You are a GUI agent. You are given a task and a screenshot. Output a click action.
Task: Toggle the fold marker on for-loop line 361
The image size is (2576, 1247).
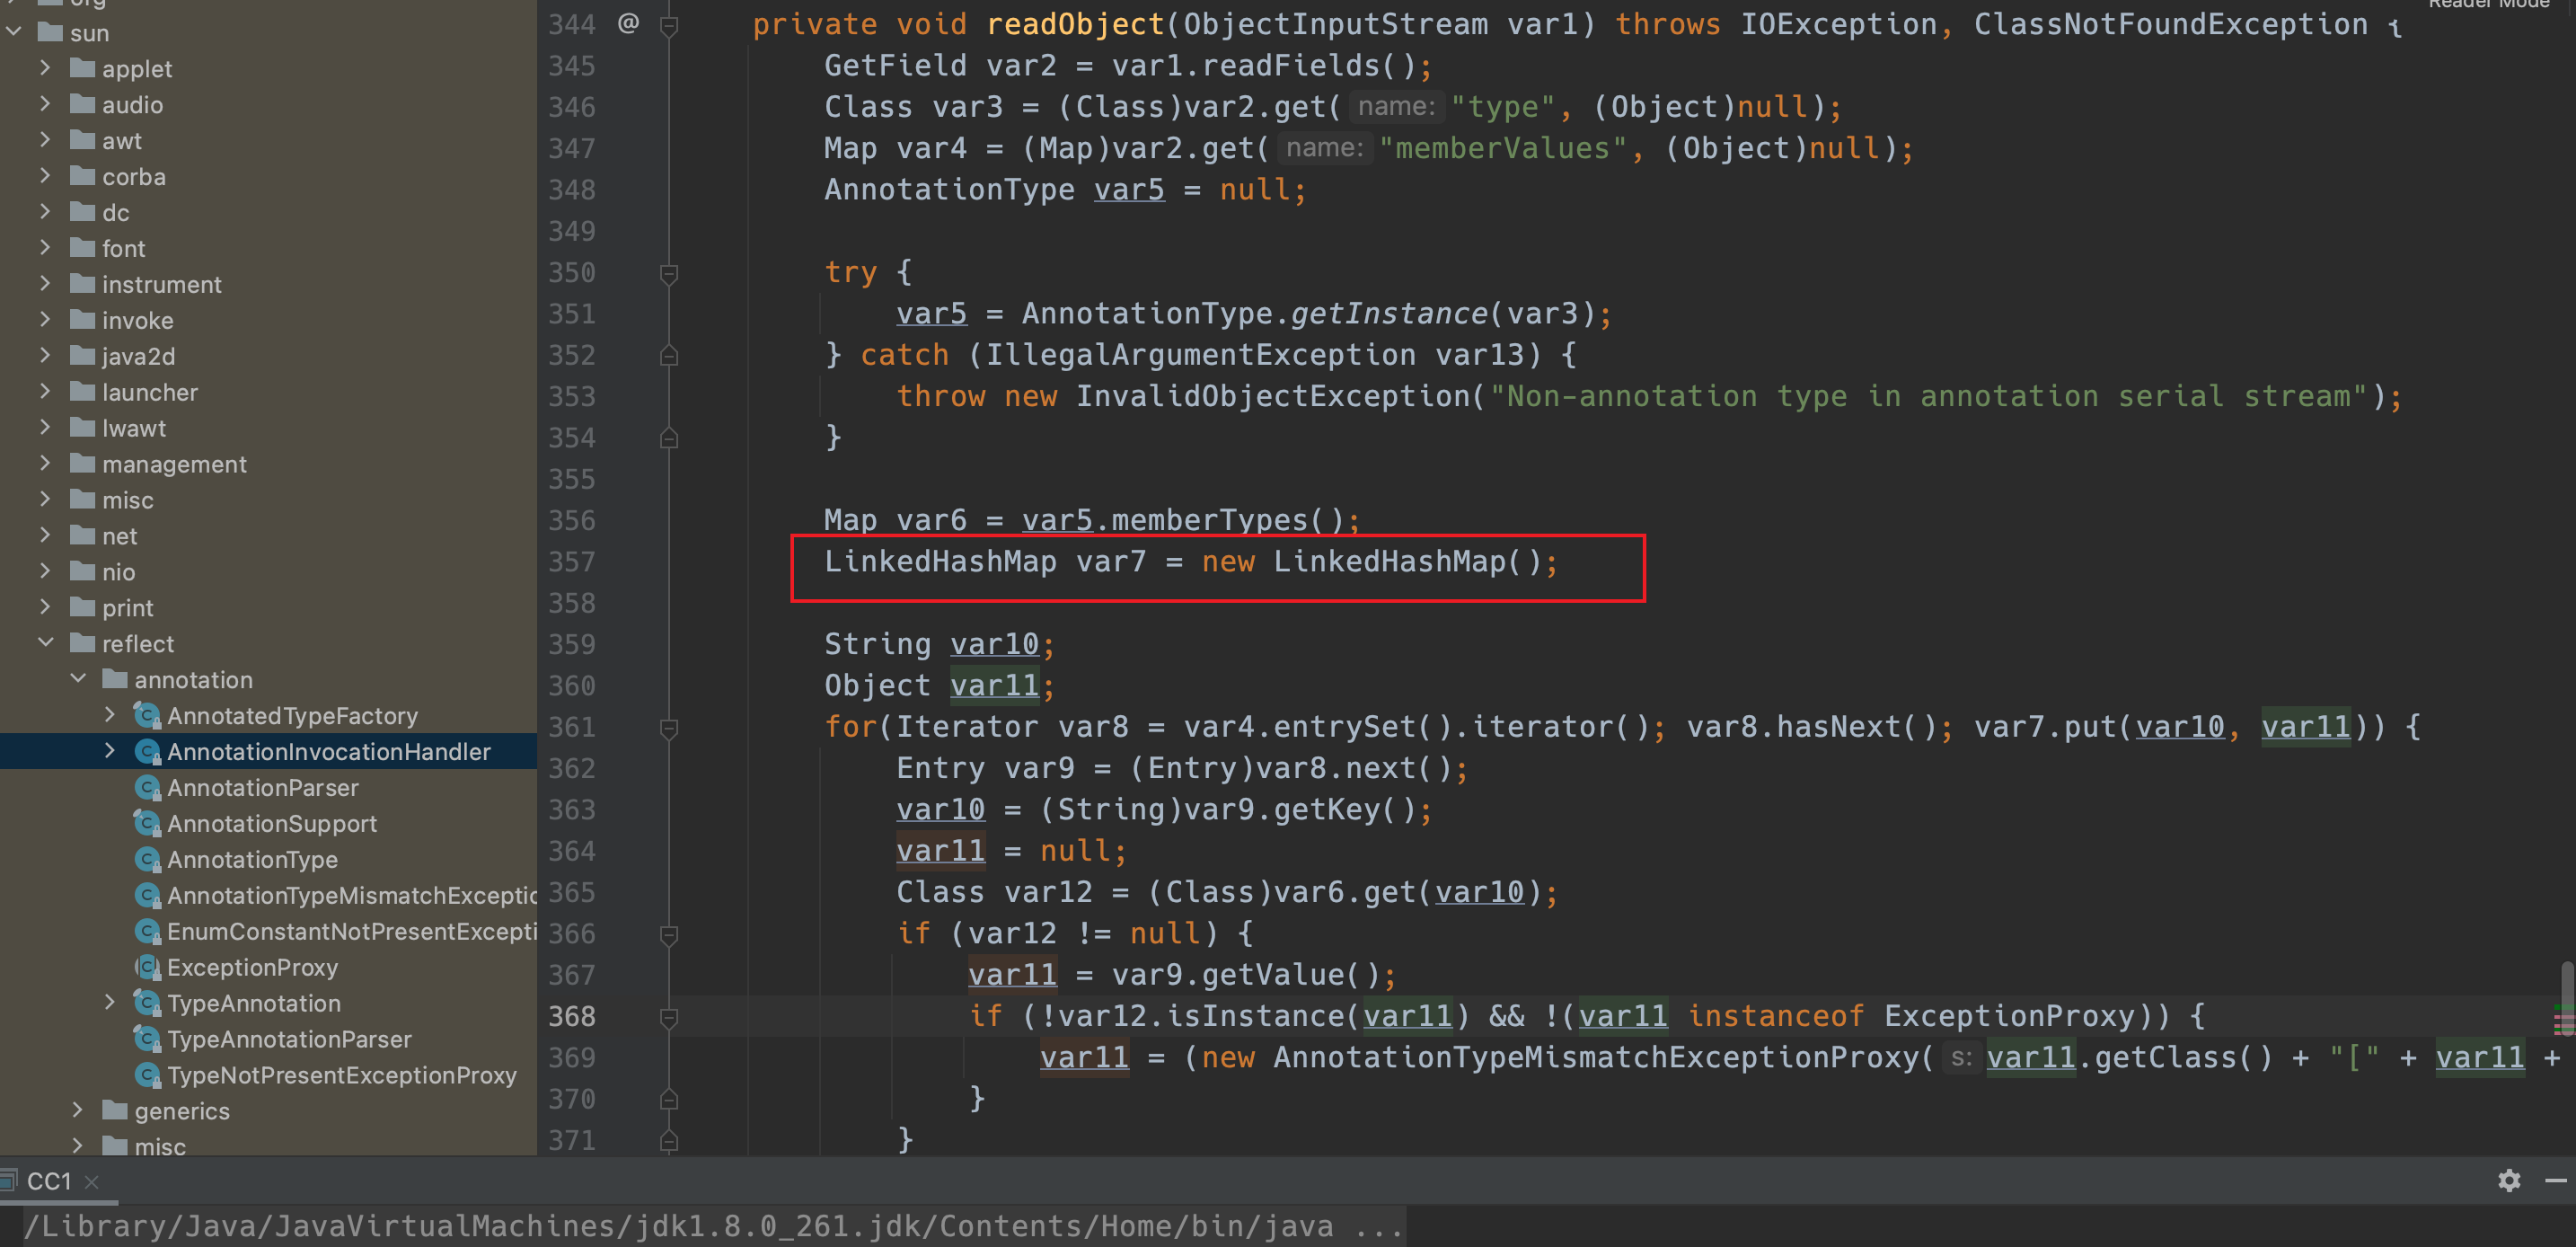(669, 727)
